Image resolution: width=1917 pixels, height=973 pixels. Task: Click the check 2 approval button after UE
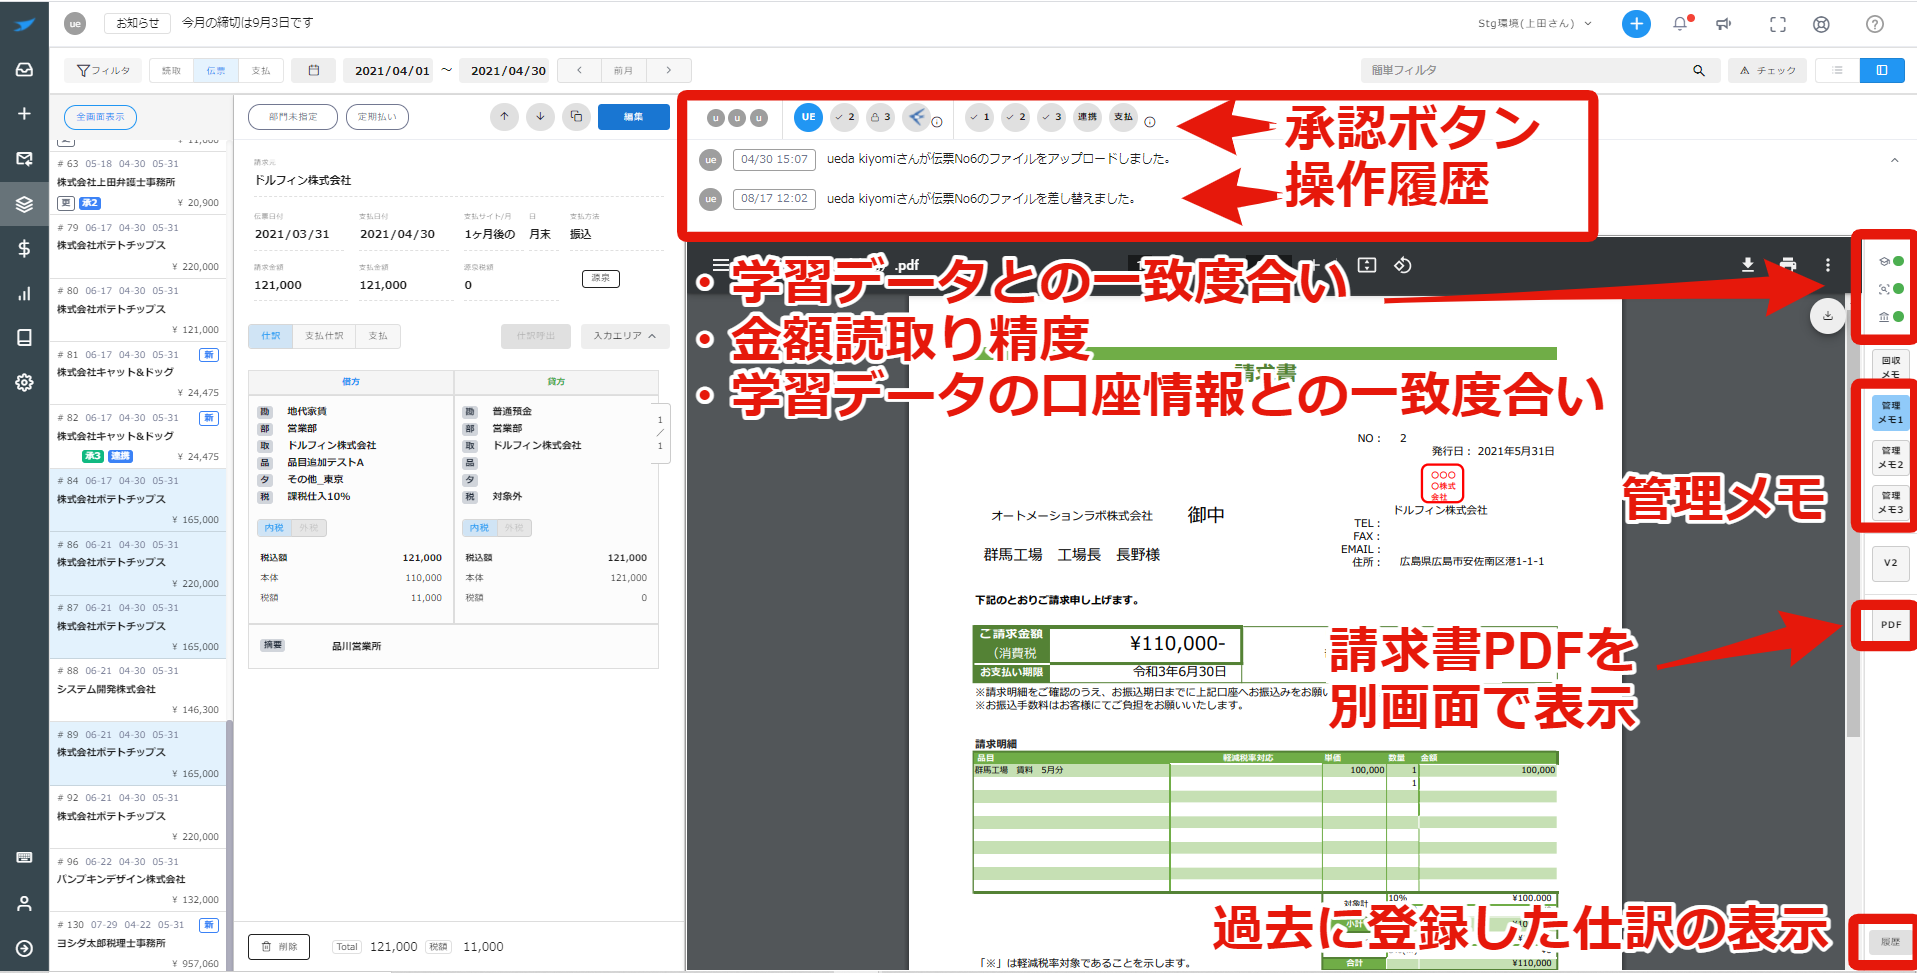pos(845,117)
